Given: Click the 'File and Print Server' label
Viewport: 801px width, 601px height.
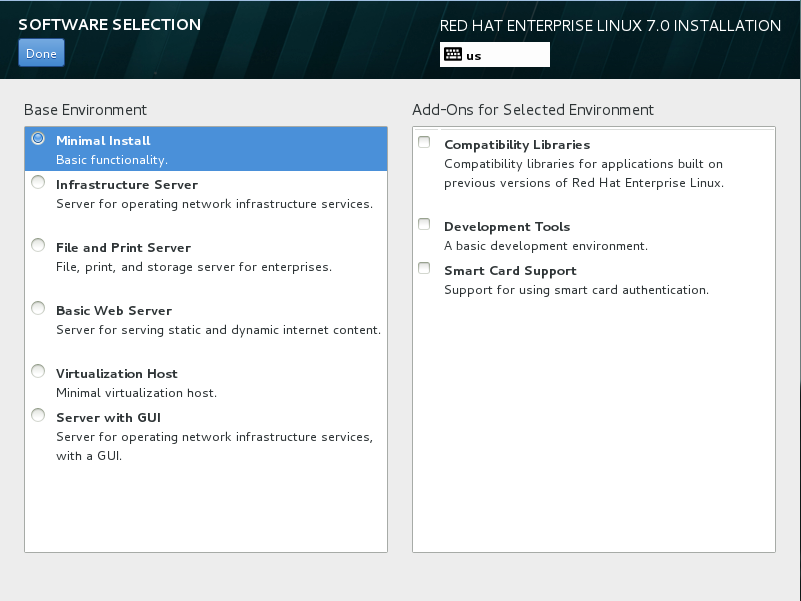Looking at the screenshot, I should [123, 248].
